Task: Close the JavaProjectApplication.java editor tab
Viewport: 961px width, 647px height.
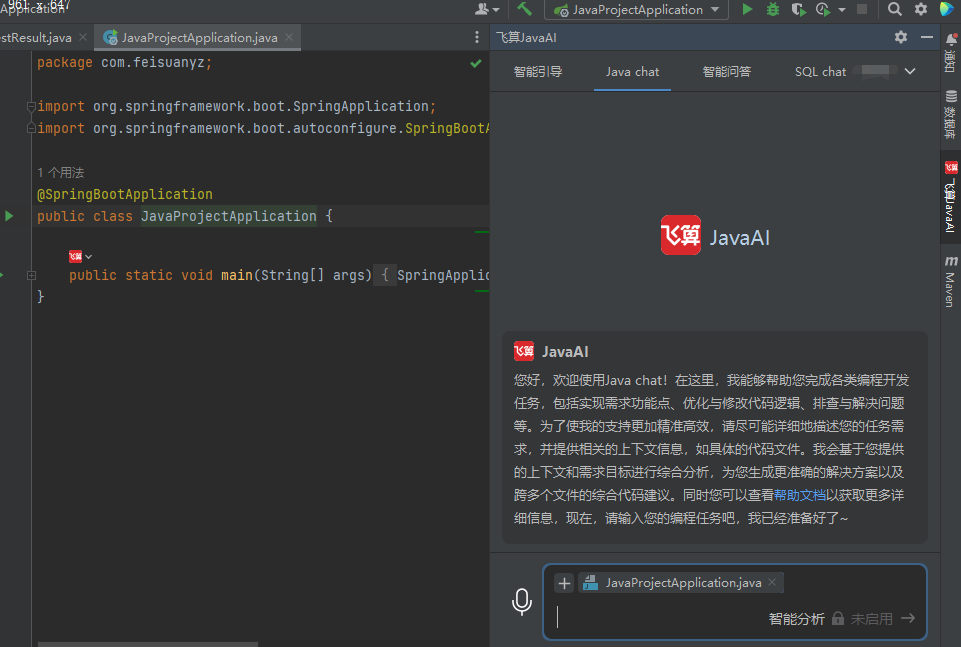Action: coord(289,37)
